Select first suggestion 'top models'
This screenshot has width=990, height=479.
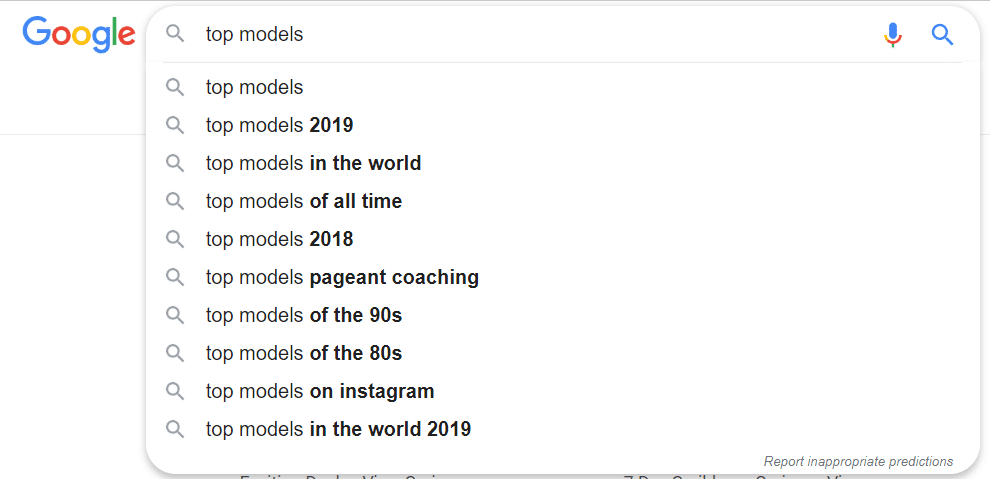(x=562, y=87)
